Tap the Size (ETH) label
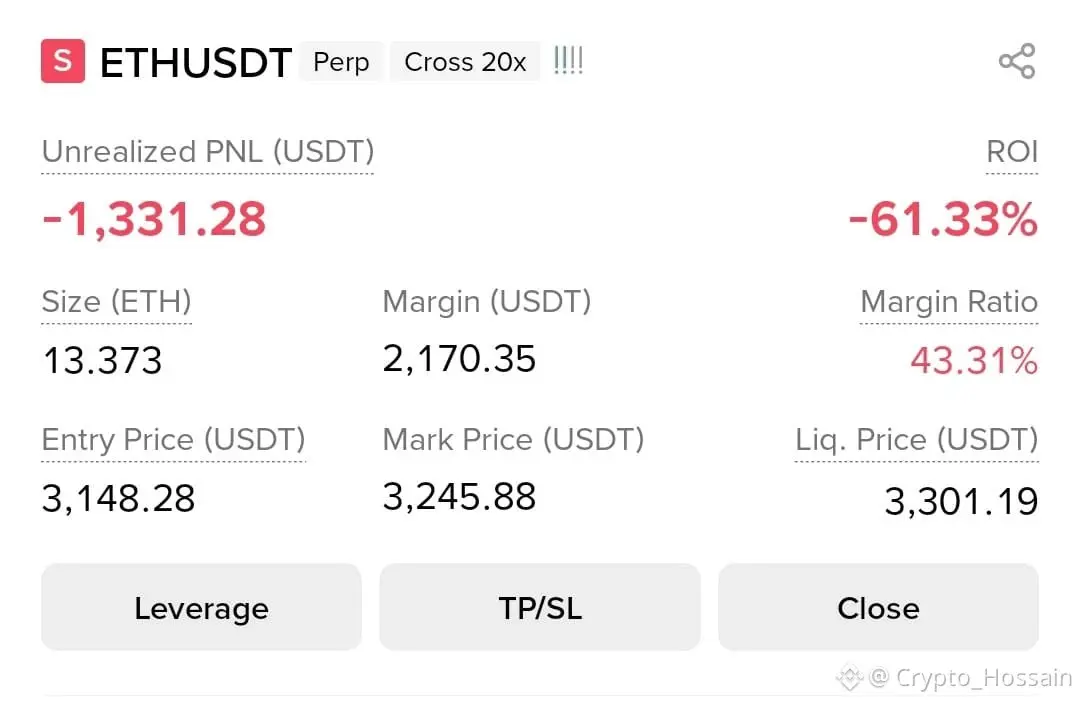This screenshot has height=702, width=1080. (116, 301)
